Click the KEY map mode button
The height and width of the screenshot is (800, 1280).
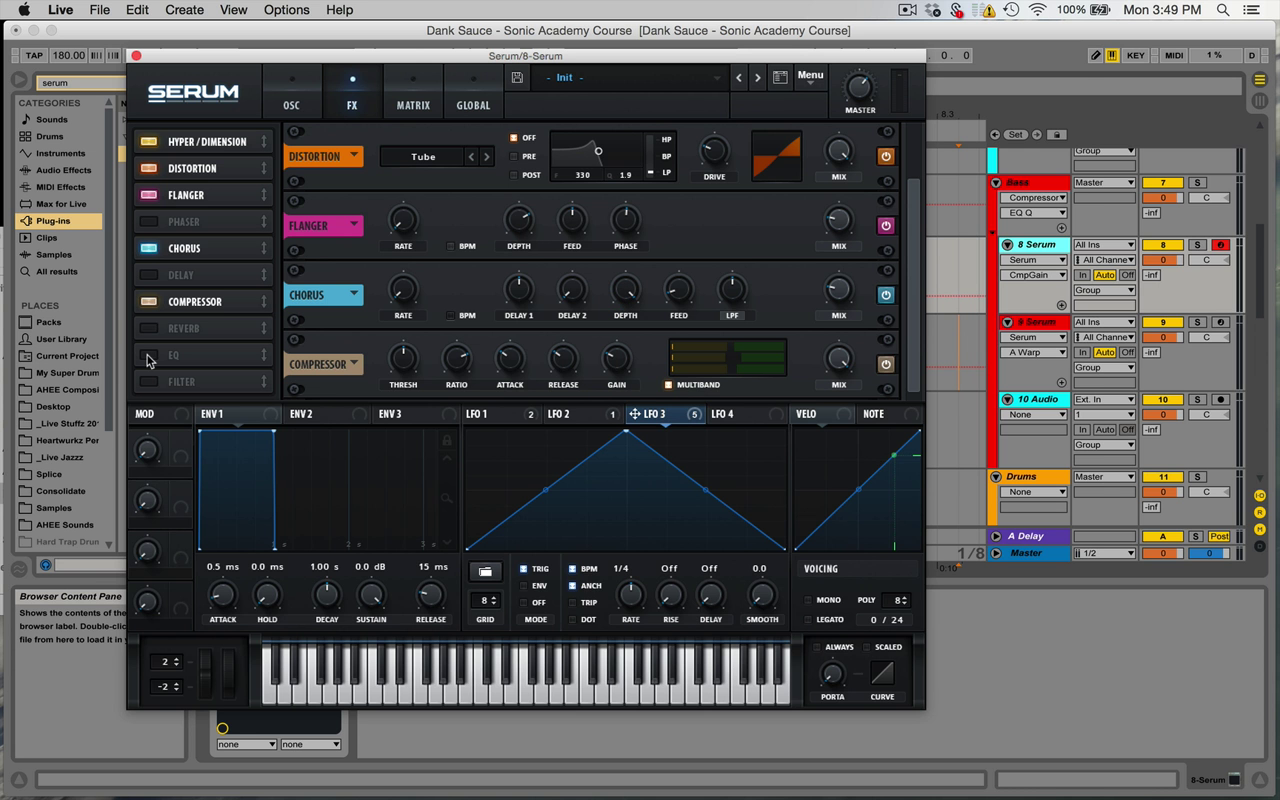click(1136, 56)
